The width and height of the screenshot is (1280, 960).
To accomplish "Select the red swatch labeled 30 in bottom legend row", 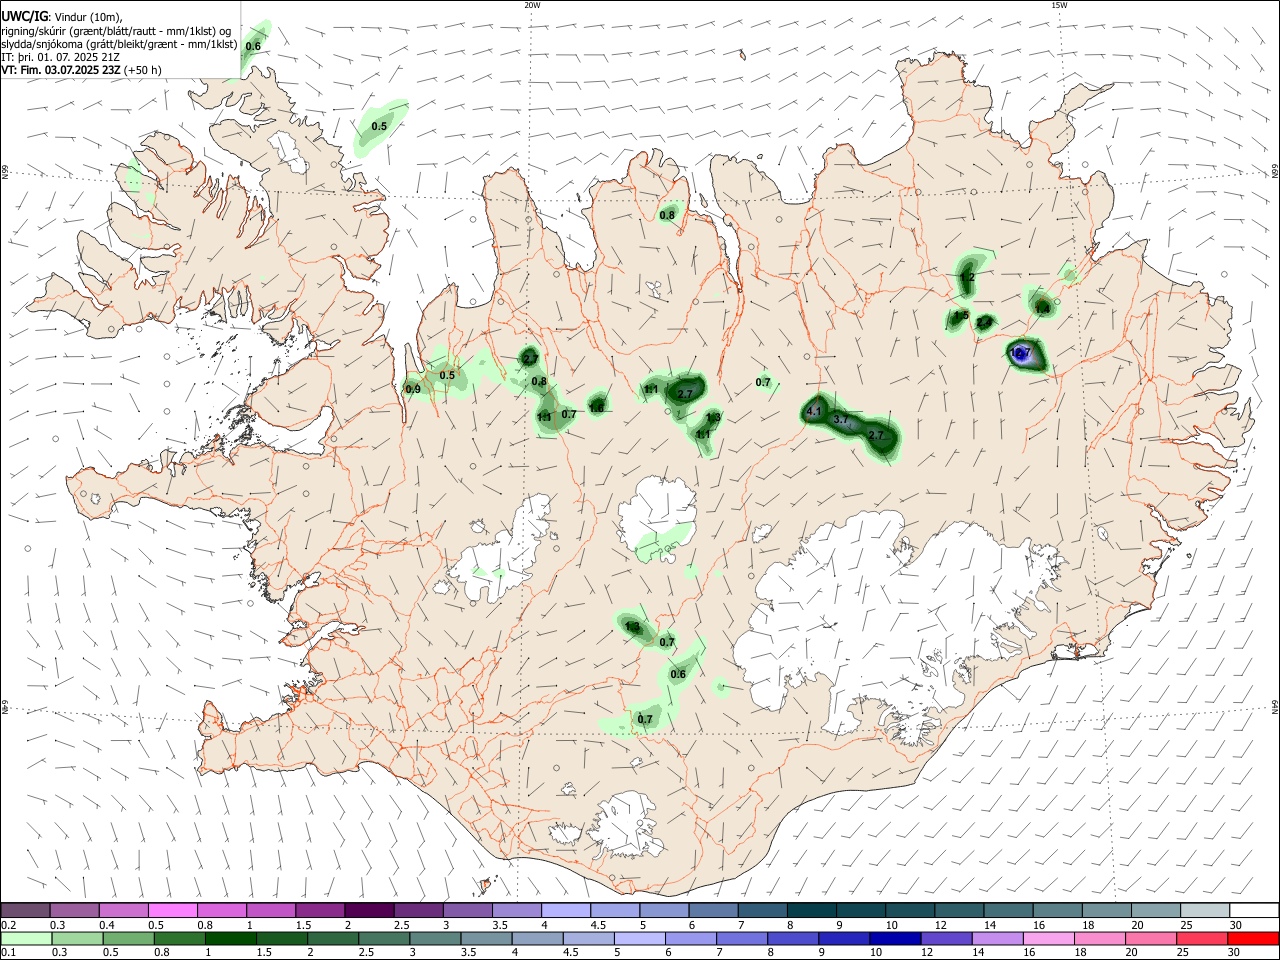I will pyautogui.click(x=1254, y=939).
